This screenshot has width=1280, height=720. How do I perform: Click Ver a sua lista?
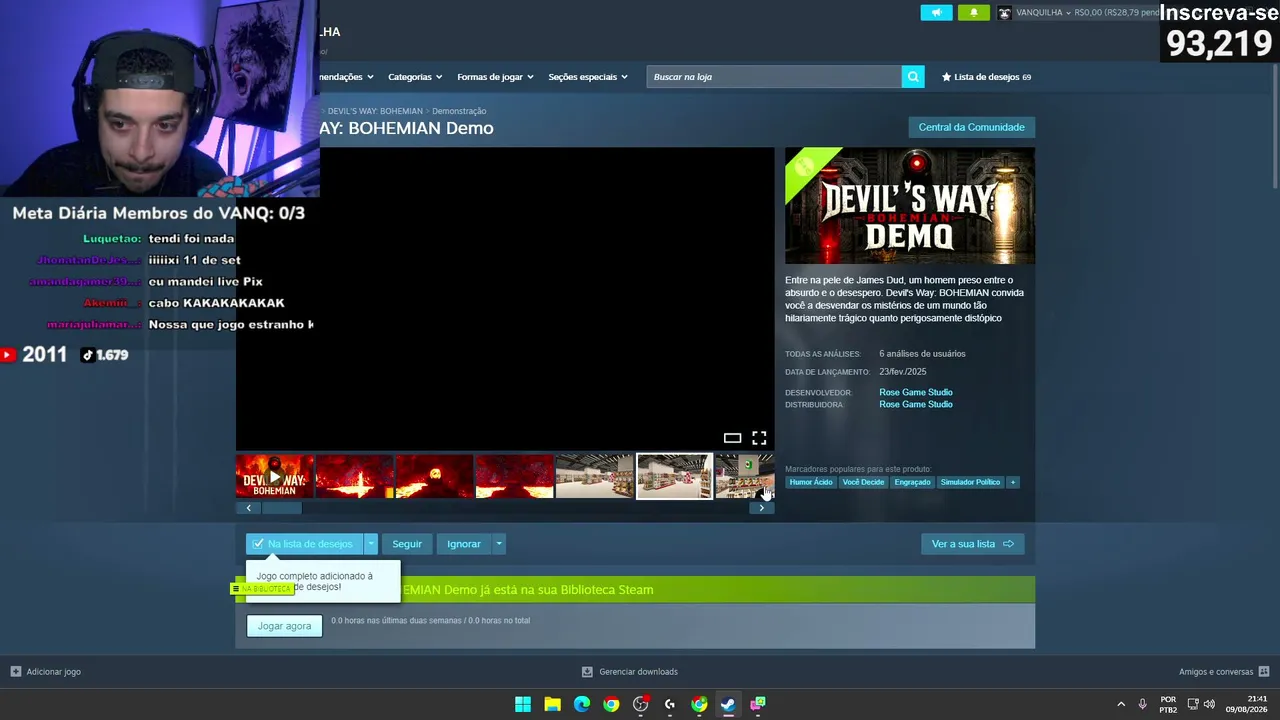[x=972, y=544]
